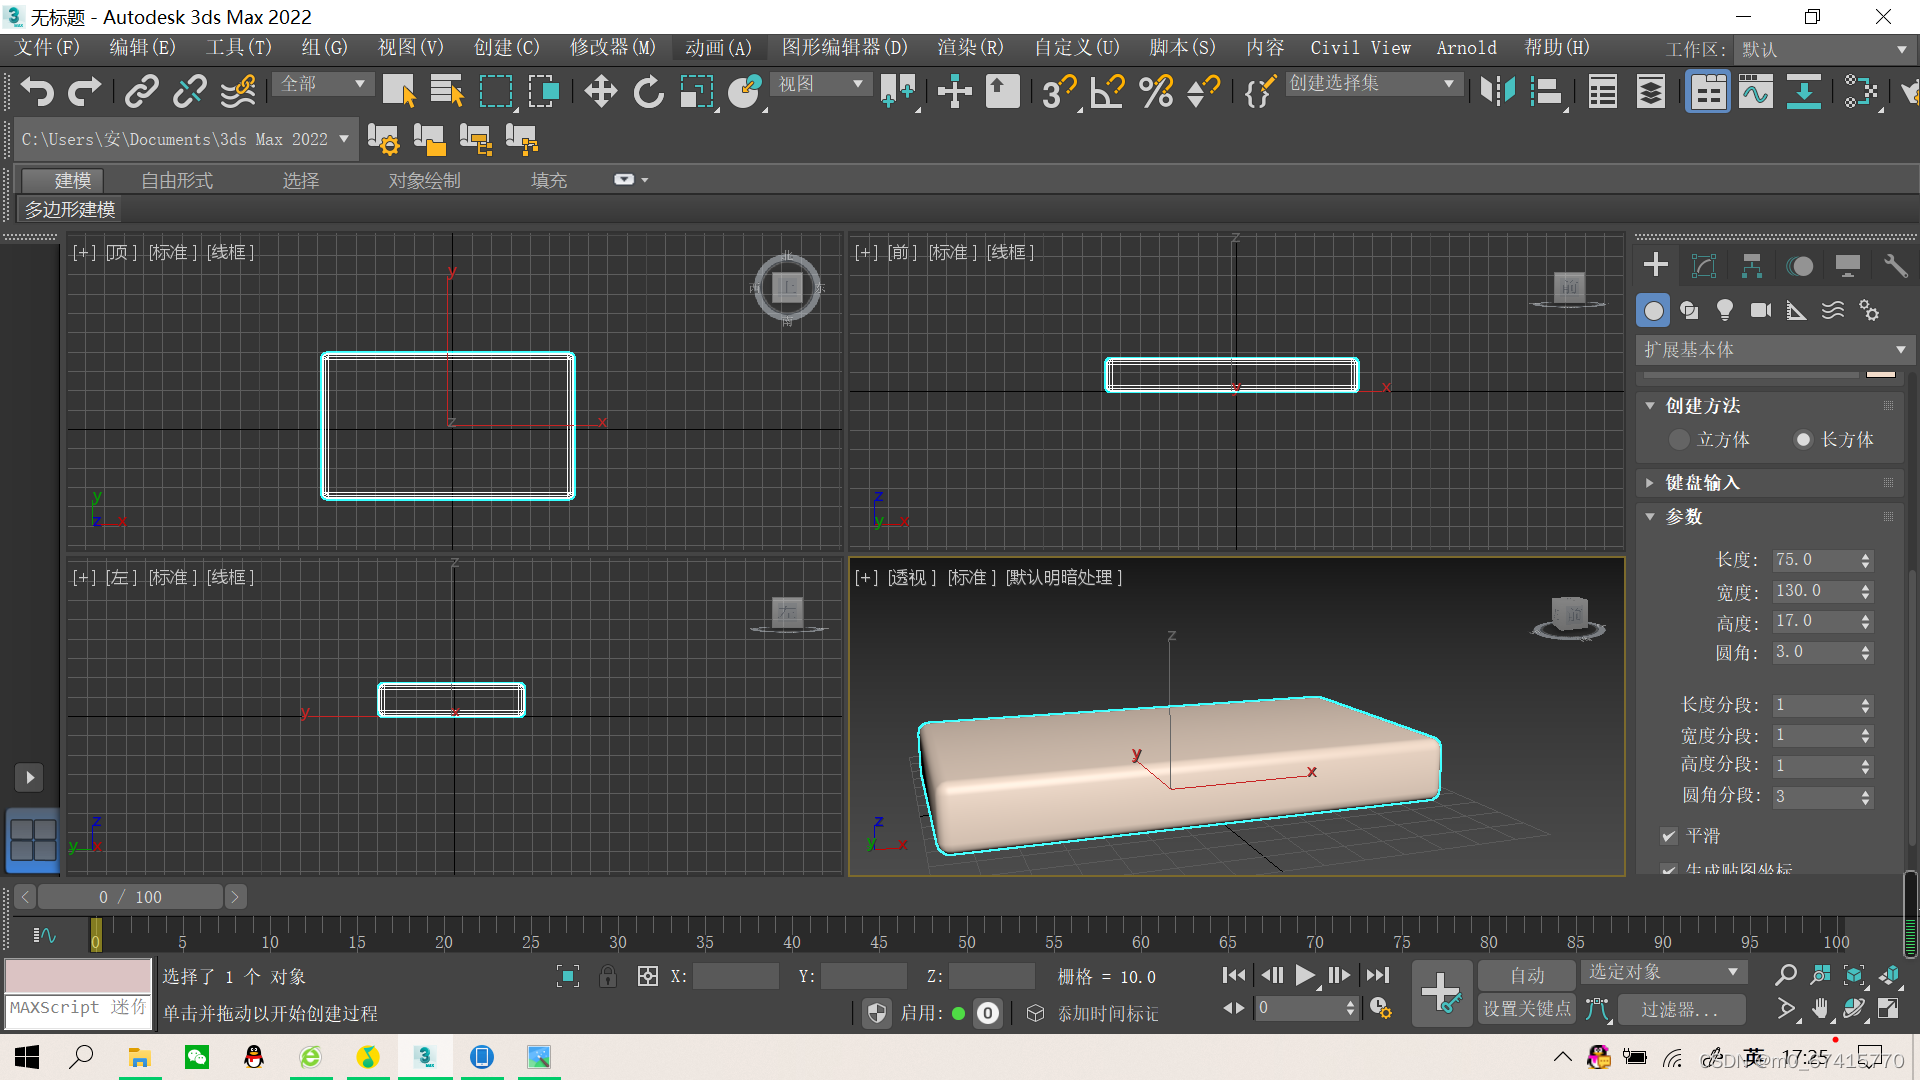Click the Mirror tool icon
This screenshot has width=1920, height=1080.
pyautogui.click(x=1497, y=92)
